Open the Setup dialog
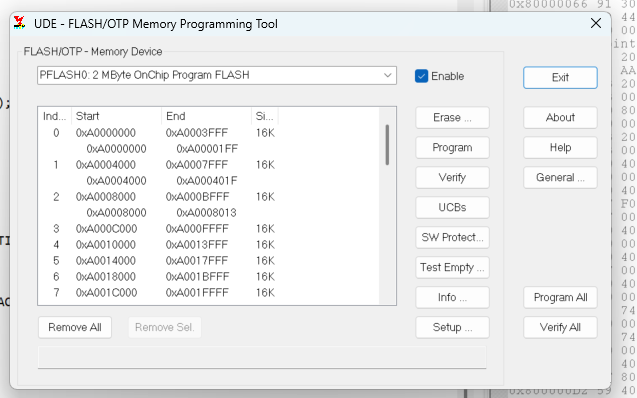The image size is (637, 398). (x=452, y=327)
